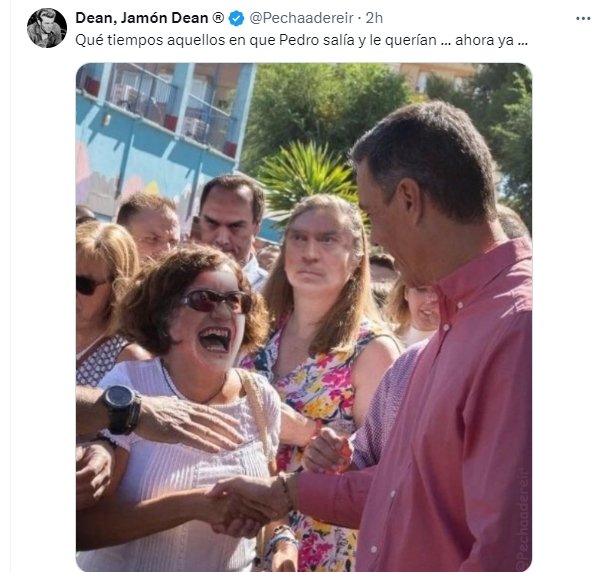601x572 pixels.
Task: Open the tweet via the 2h timestamp
Action: 374,18
